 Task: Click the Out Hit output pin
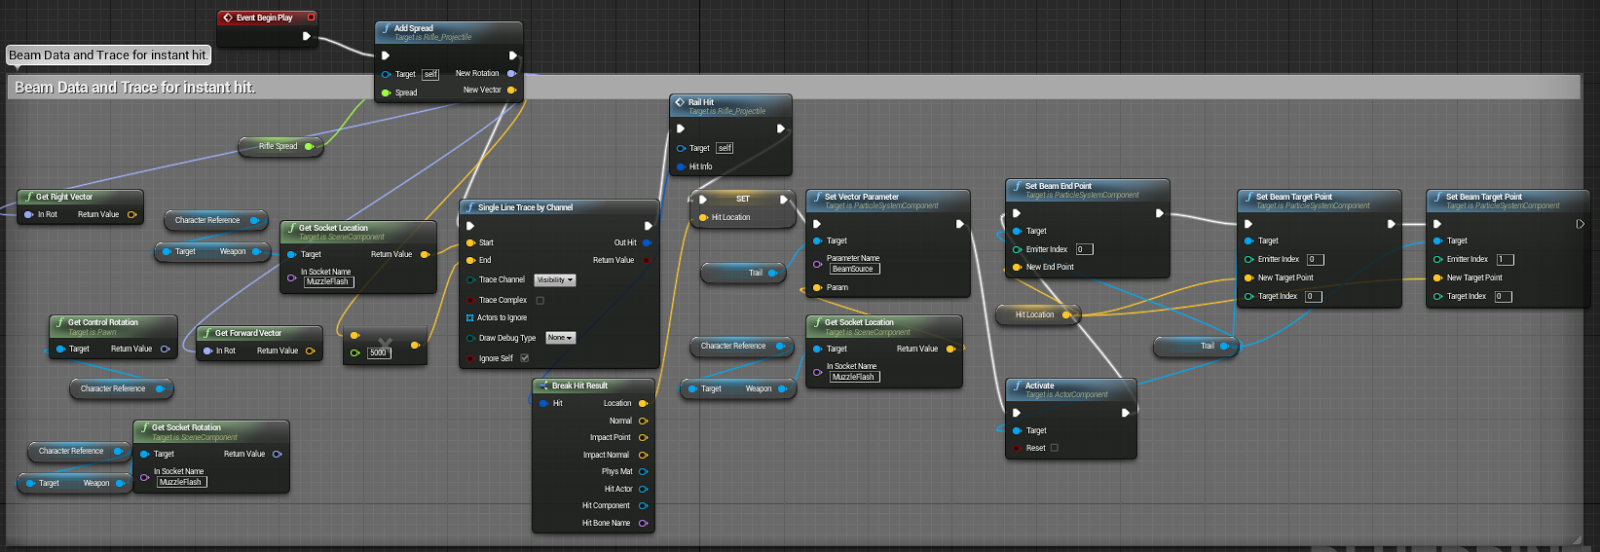coord(646,242)
